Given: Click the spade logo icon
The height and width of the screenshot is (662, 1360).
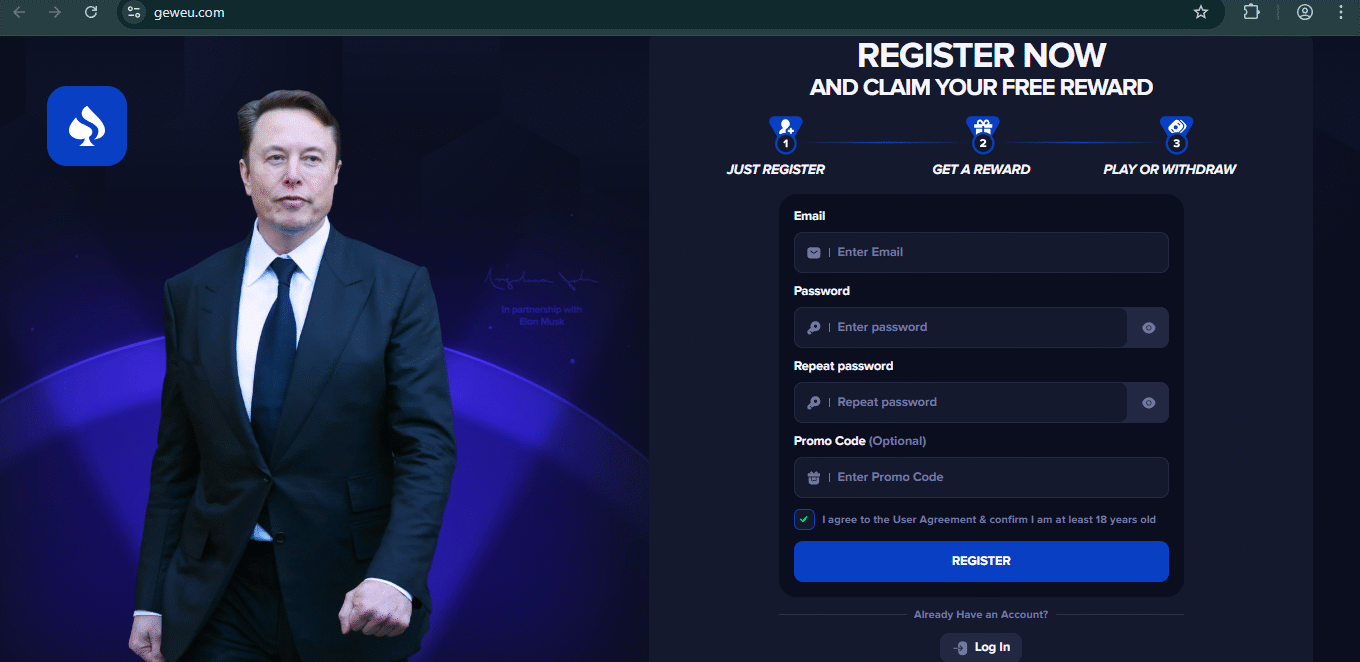Looking at the screenshot, I should (x=87, y=125).
